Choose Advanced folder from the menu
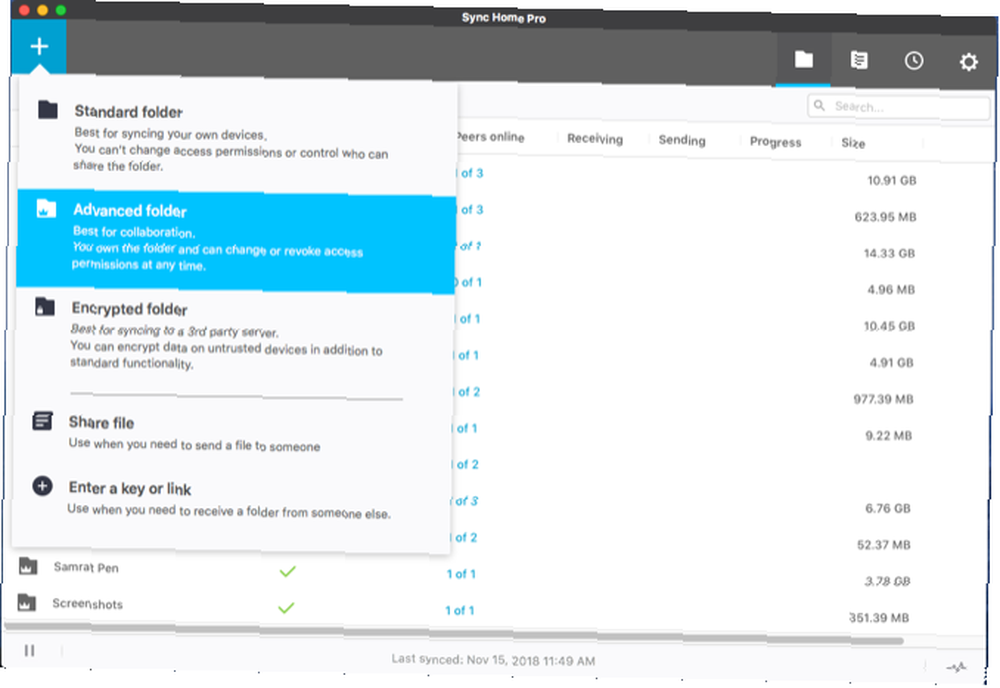1000x688 pixels. [236, 242]
